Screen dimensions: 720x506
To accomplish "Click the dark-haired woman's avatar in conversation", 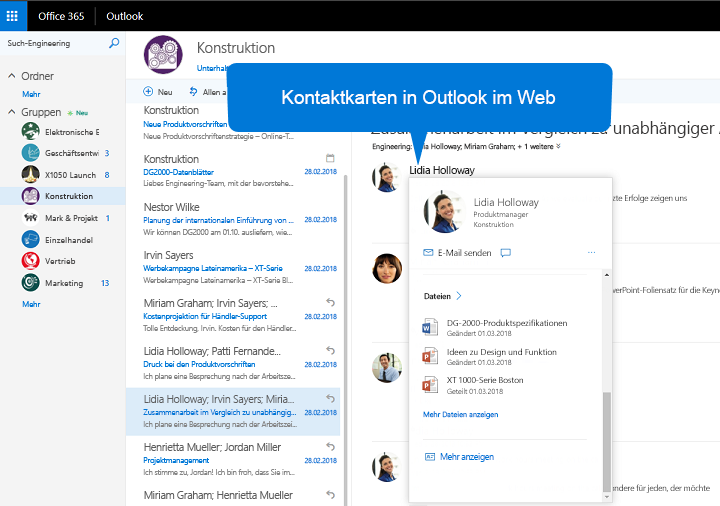I will point(387,268).
